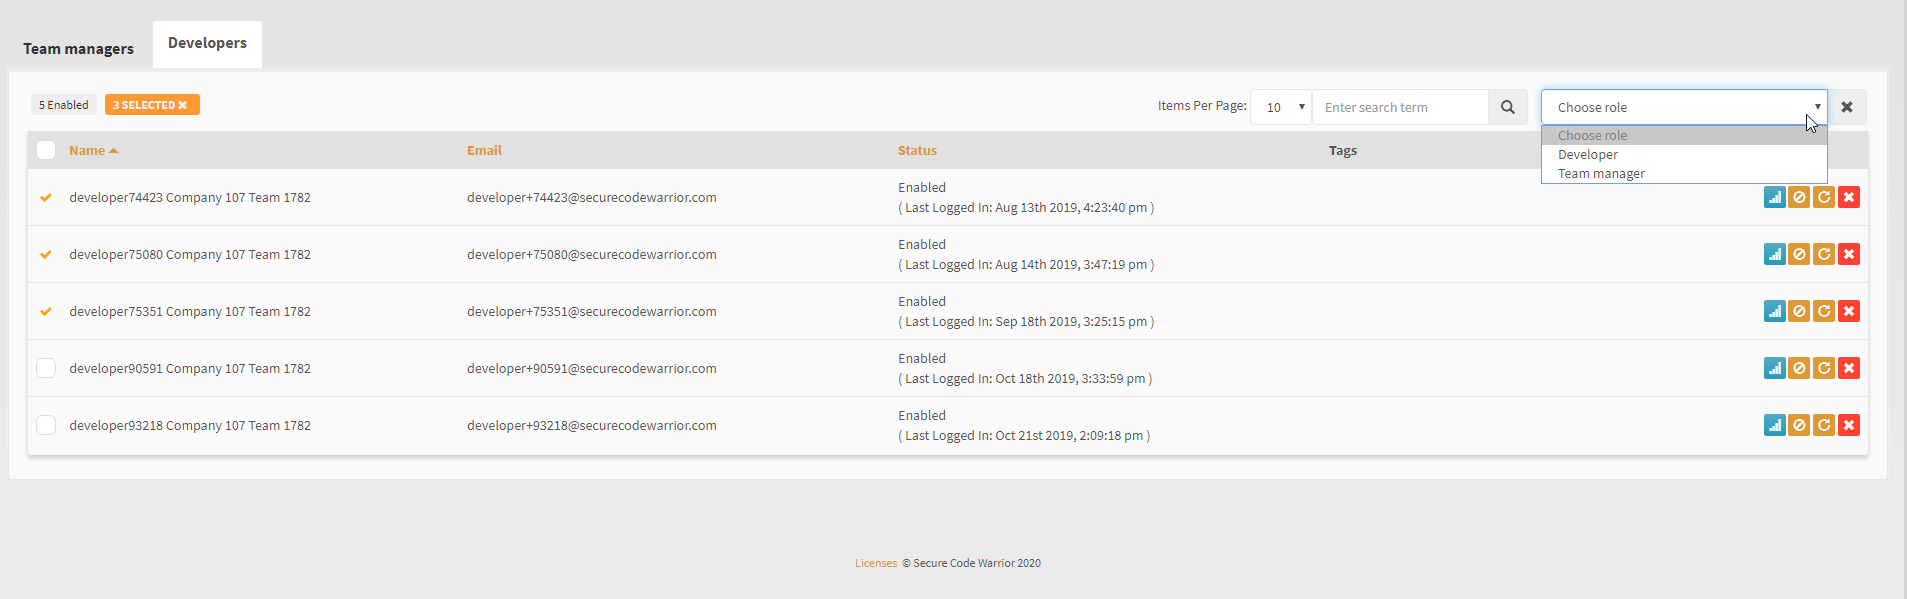Image resolution: width=1907 pixels, height=599 pixels.
Task: Click the Last Logged In Sep 18th 2019 text
Action: 1026,322
